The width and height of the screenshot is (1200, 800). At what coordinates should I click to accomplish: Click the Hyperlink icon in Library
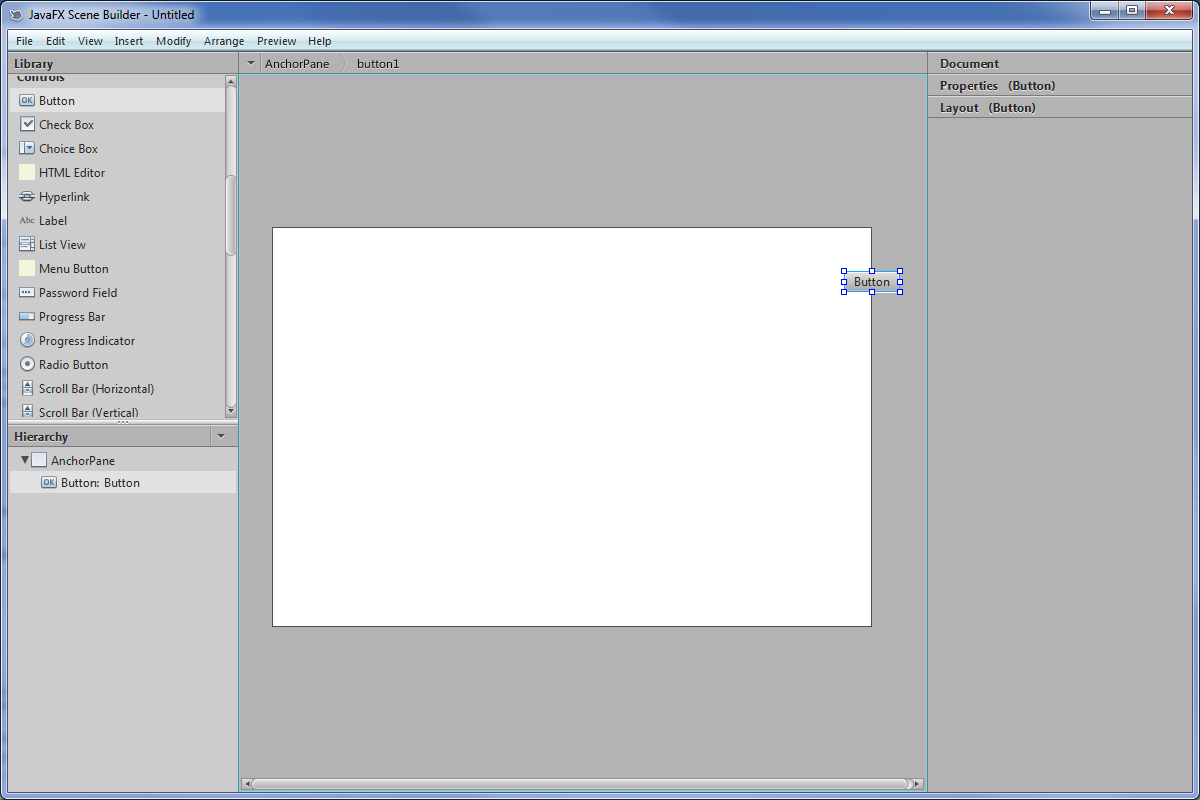27,197
